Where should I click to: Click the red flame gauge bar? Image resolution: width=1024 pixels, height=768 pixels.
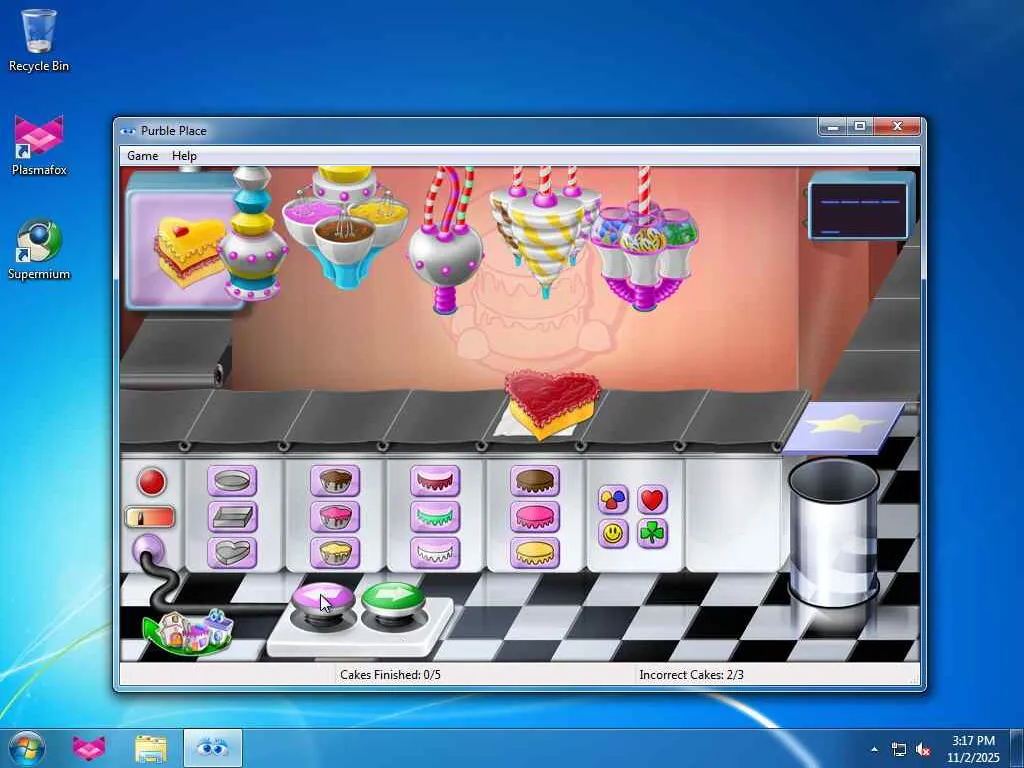pos(150,517)
